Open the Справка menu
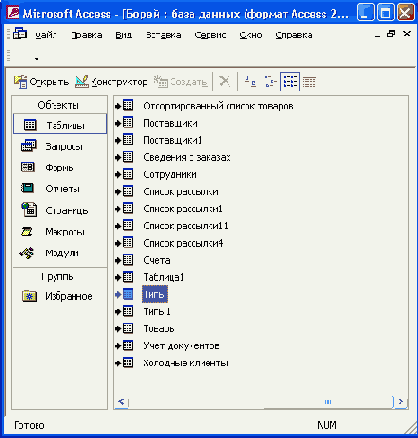 [294, 35]
